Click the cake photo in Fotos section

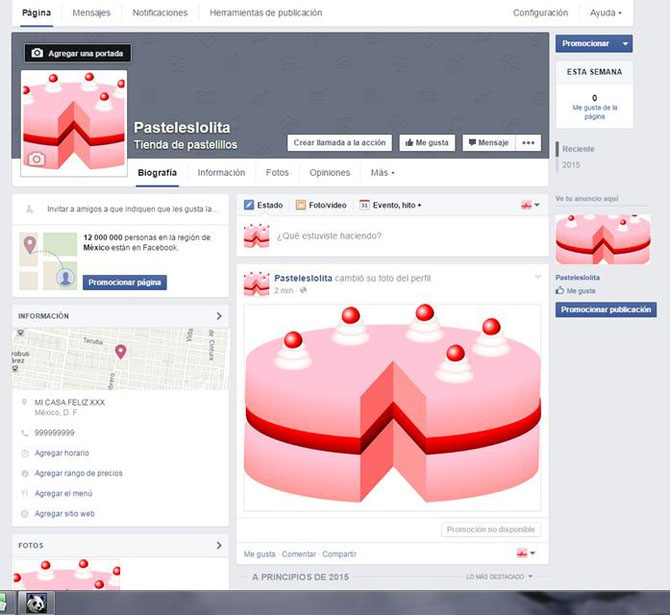coord(67,574)
